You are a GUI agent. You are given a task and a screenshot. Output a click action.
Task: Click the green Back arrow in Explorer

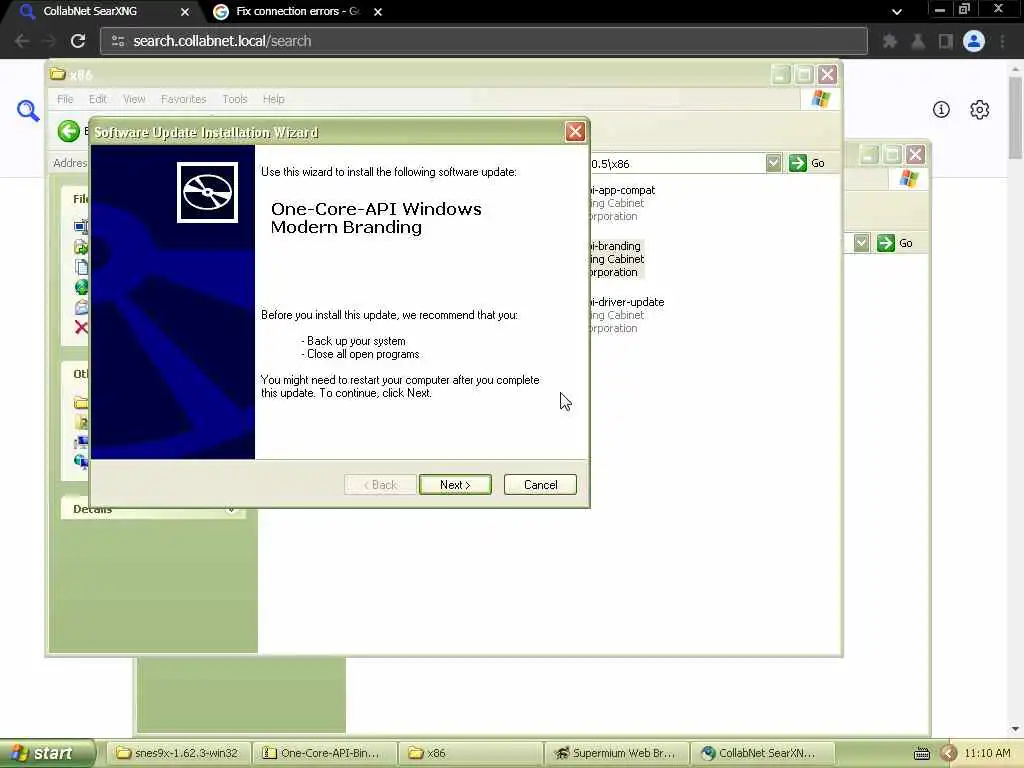69,131
